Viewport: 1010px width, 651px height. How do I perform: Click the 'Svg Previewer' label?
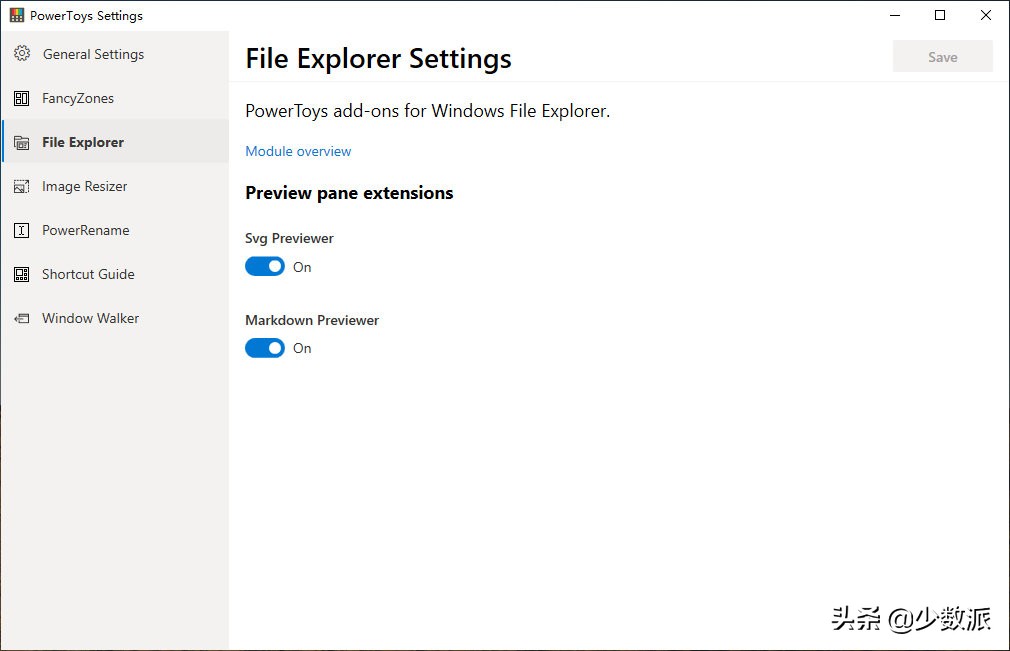pyautogui.click(x=289, y=238)
